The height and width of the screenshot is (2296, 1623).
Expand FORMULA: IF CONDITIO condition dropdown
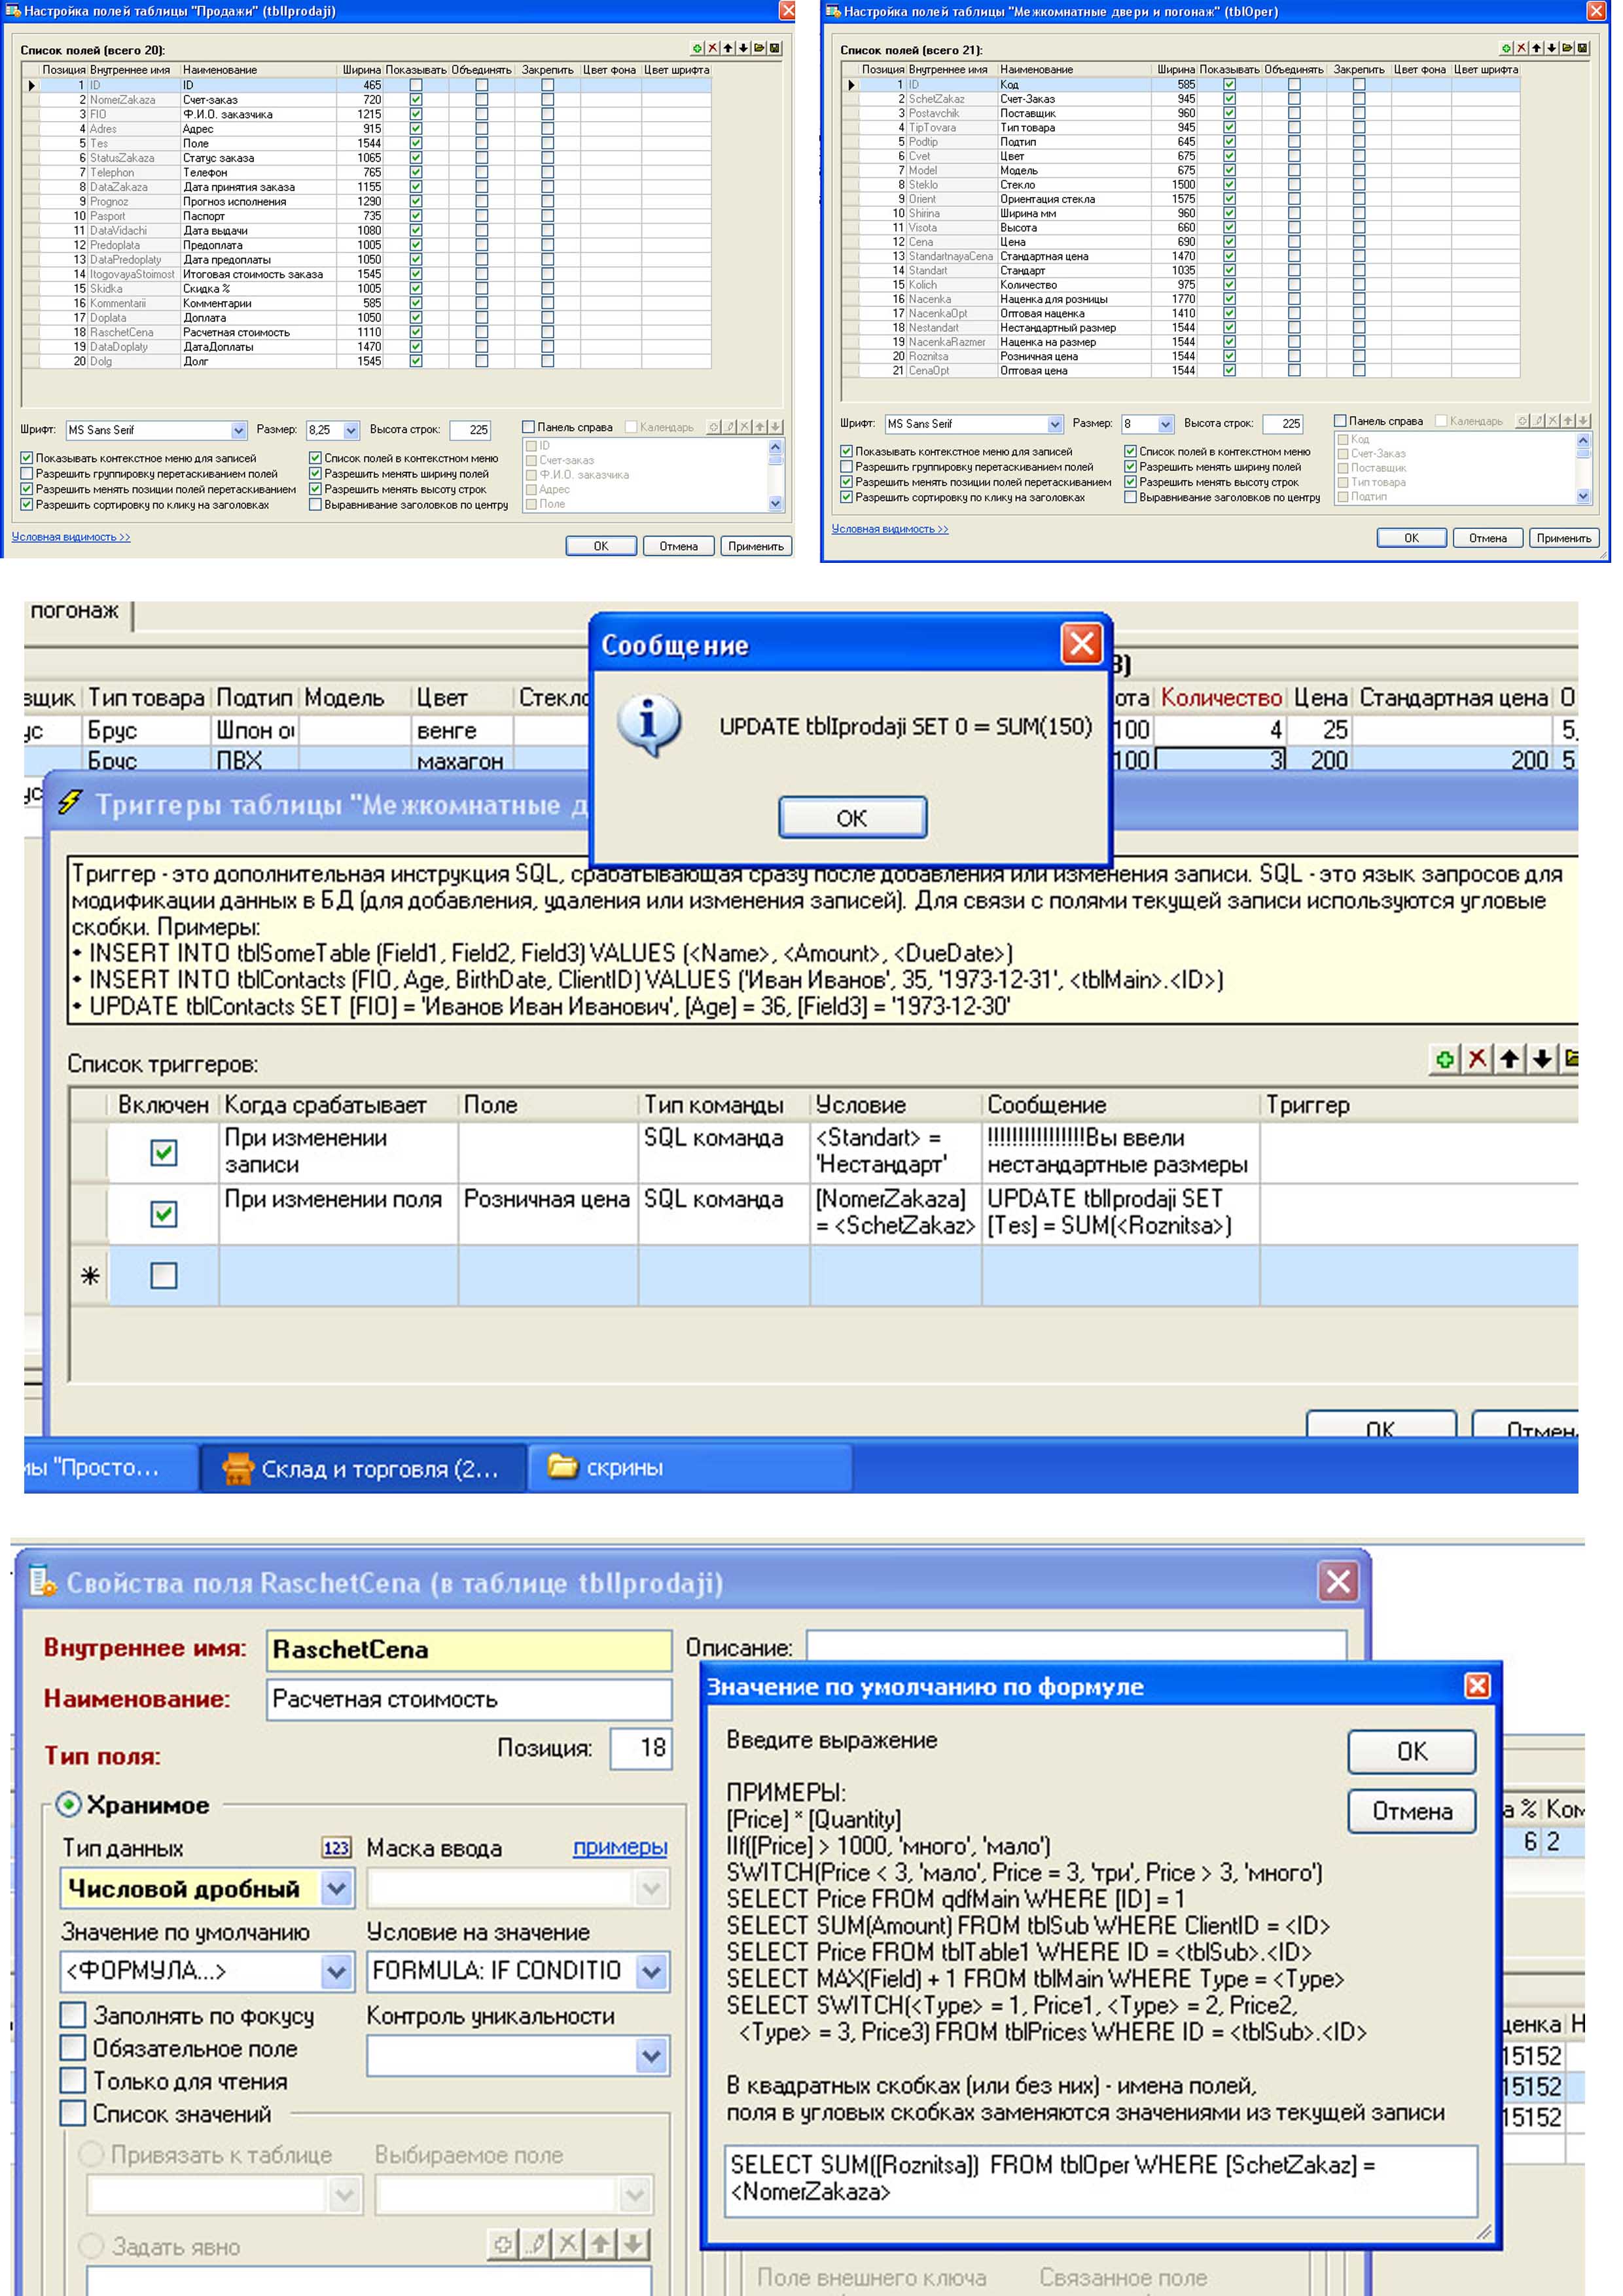652,1971
